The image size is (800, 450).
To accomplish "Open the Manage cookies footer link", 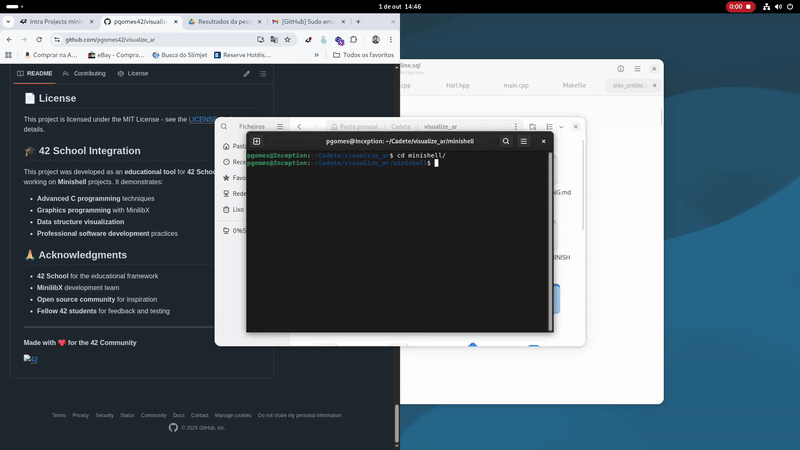I will click(233, 415).
